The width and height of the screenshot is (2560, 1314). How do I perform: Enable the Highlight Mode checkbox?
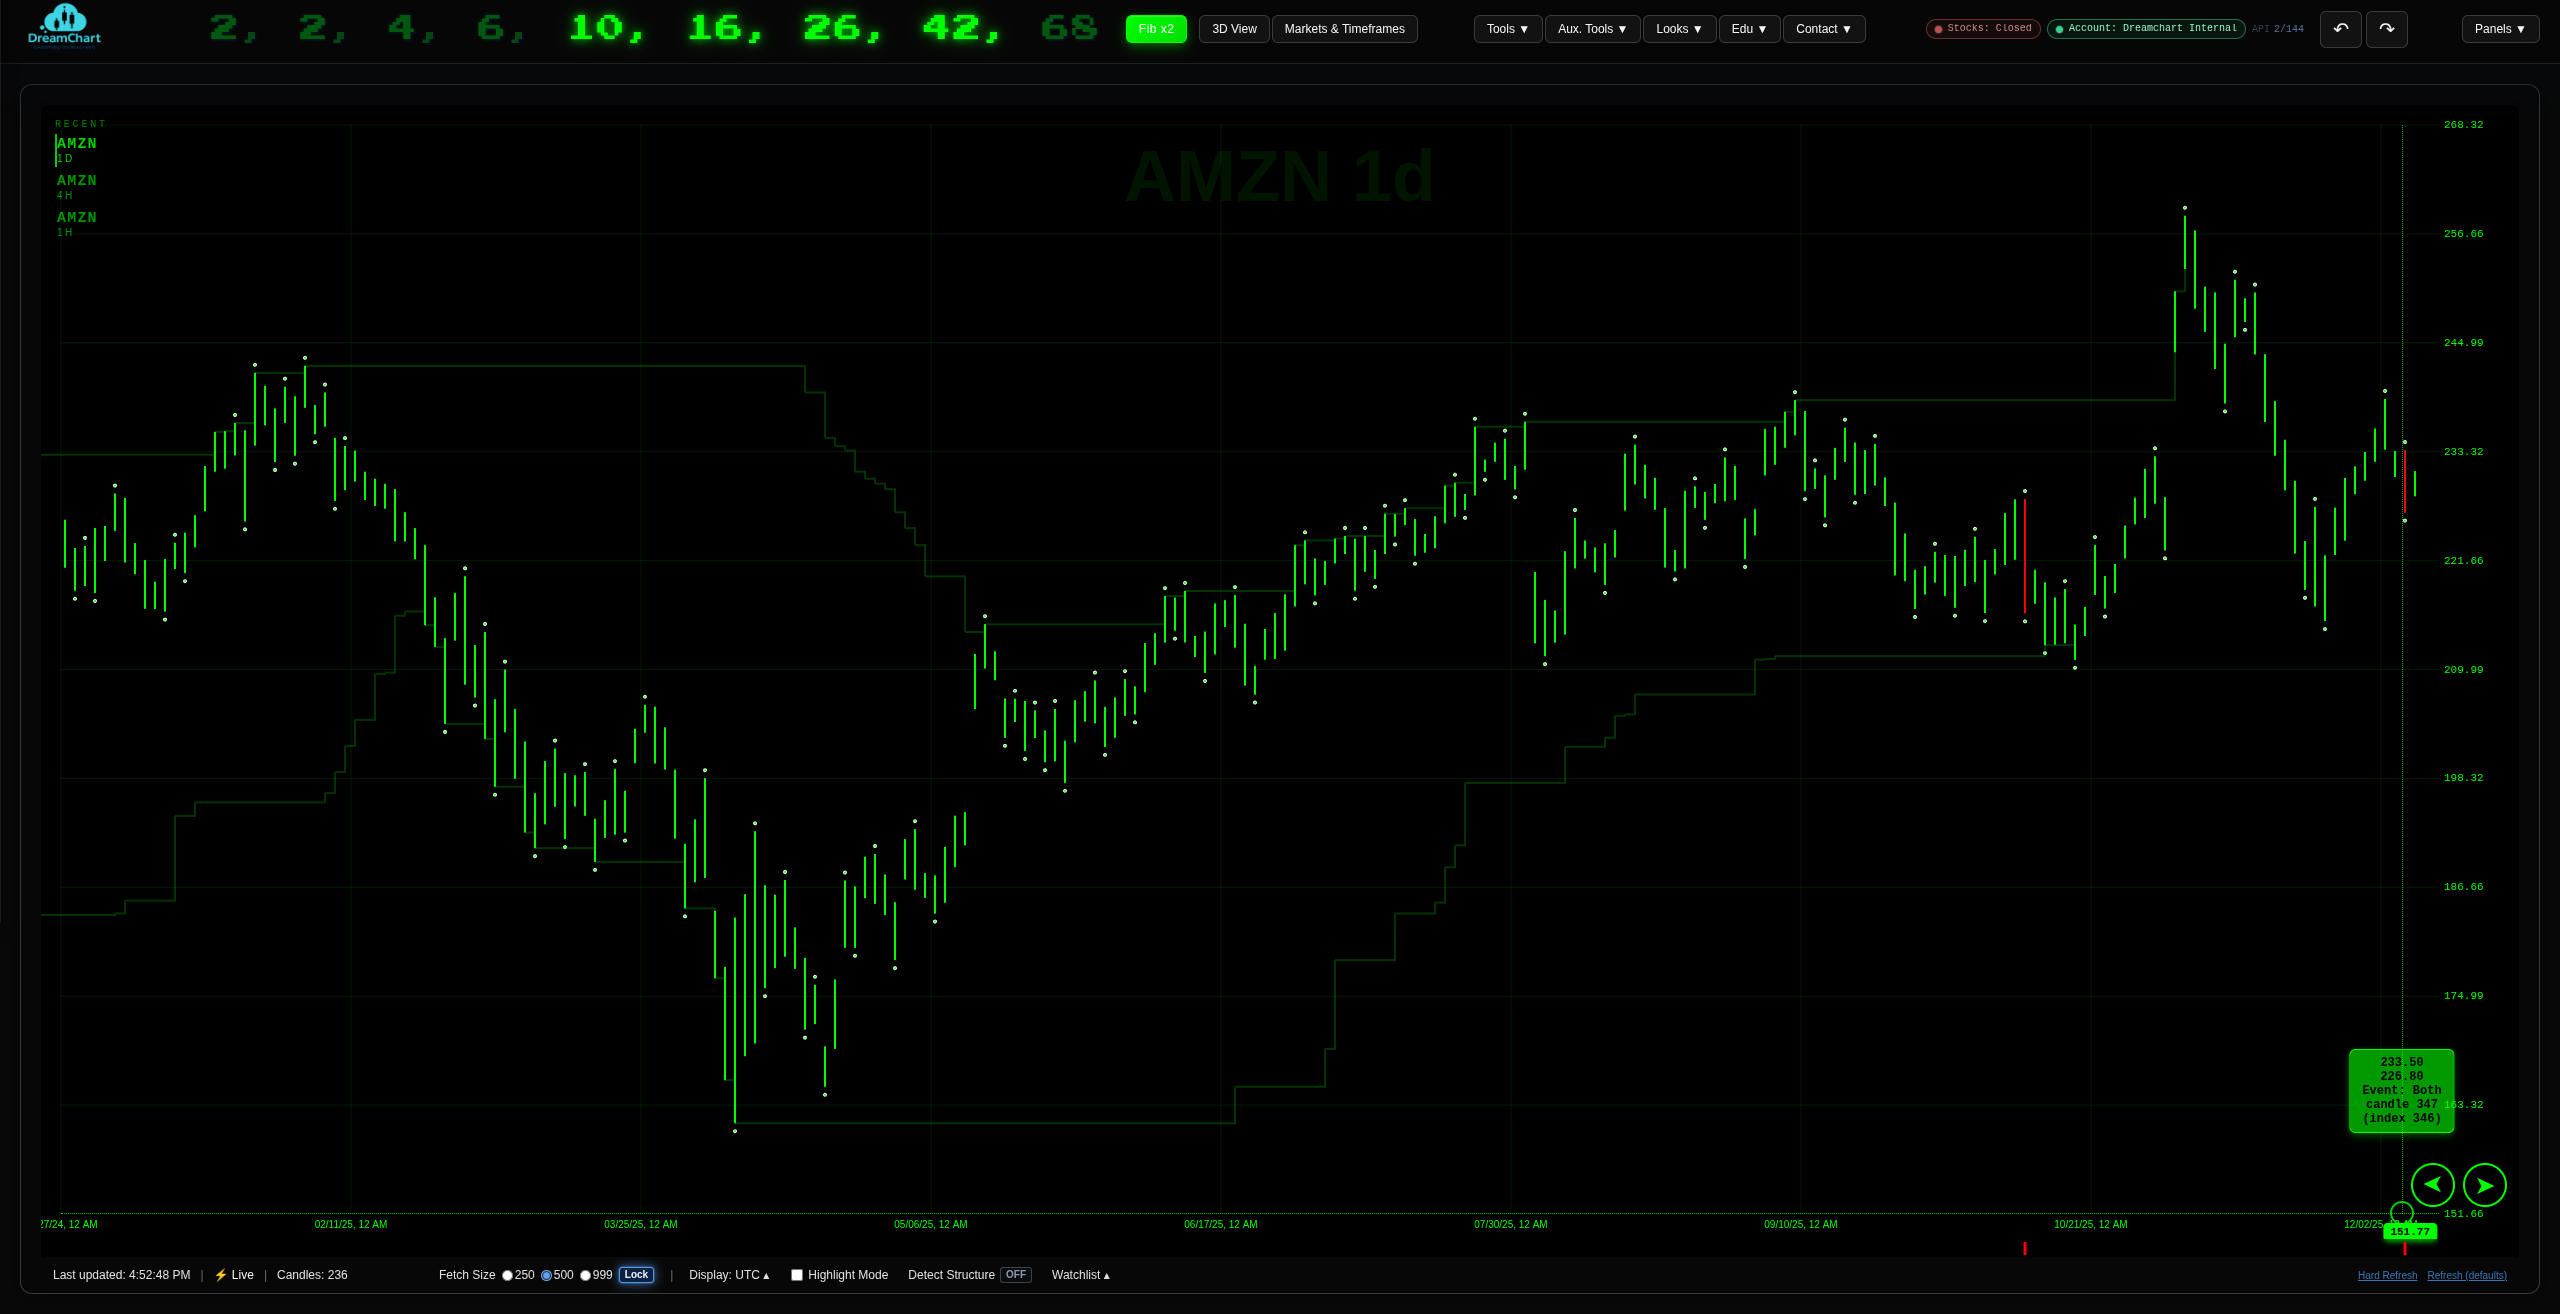point(797,1275)
